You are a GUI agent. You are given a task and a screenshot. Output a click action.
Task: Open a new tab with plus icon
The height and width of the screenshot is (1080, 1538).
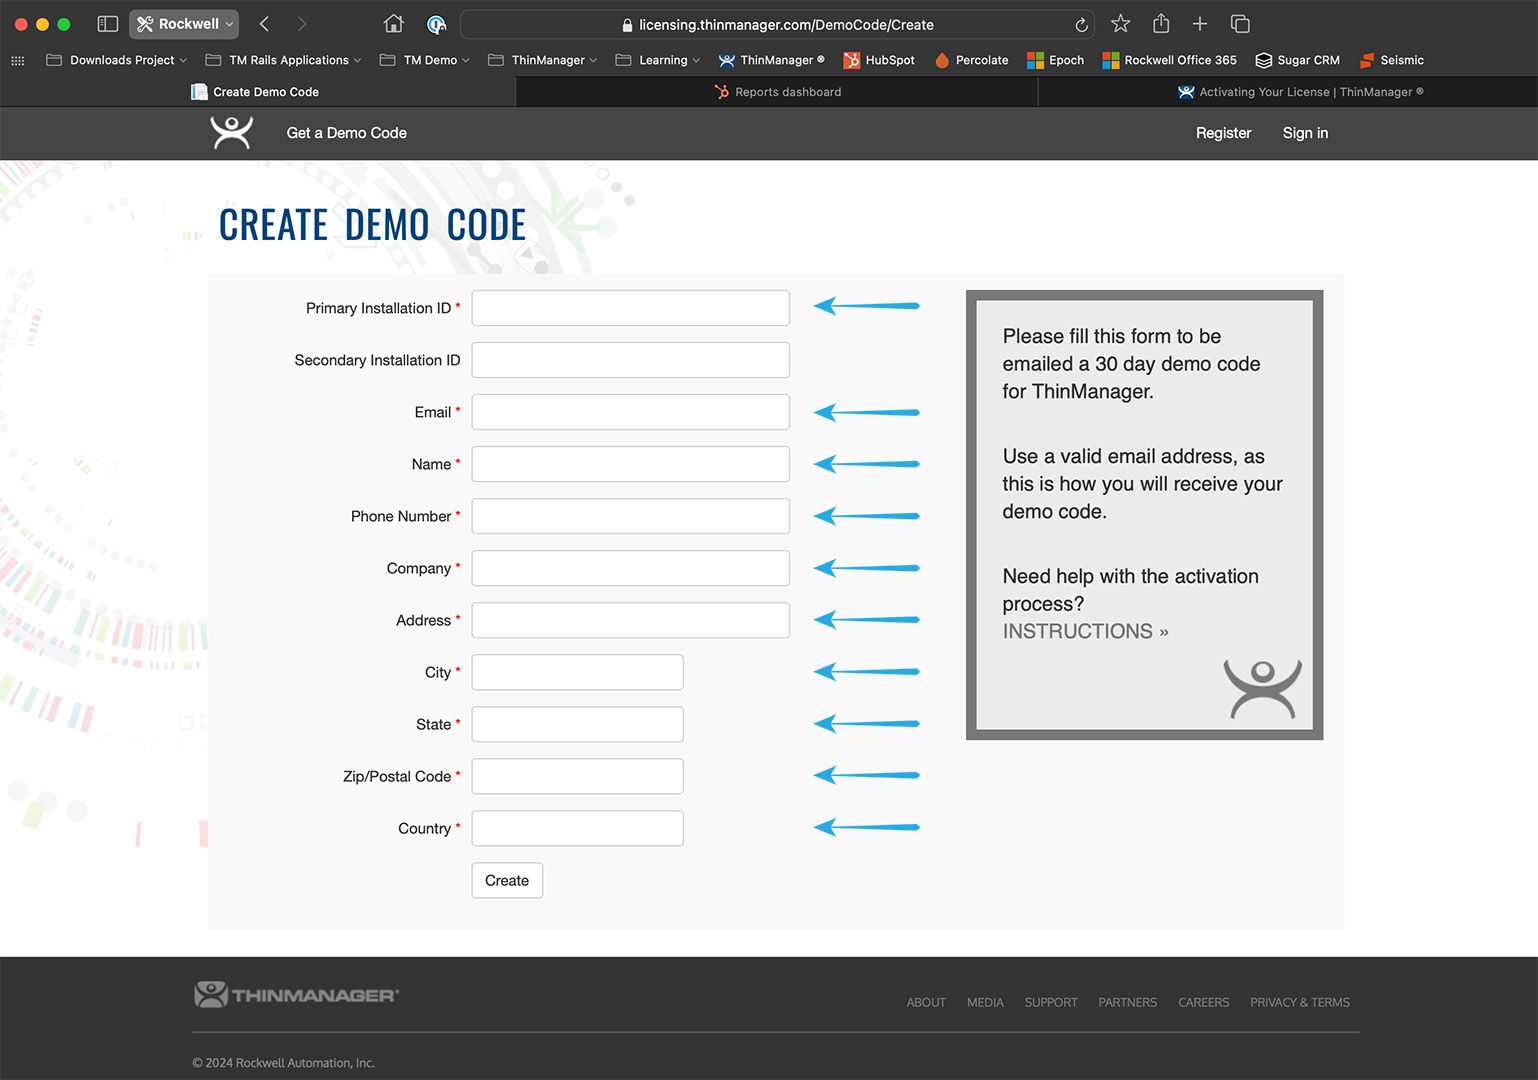tap(1200, 24)
